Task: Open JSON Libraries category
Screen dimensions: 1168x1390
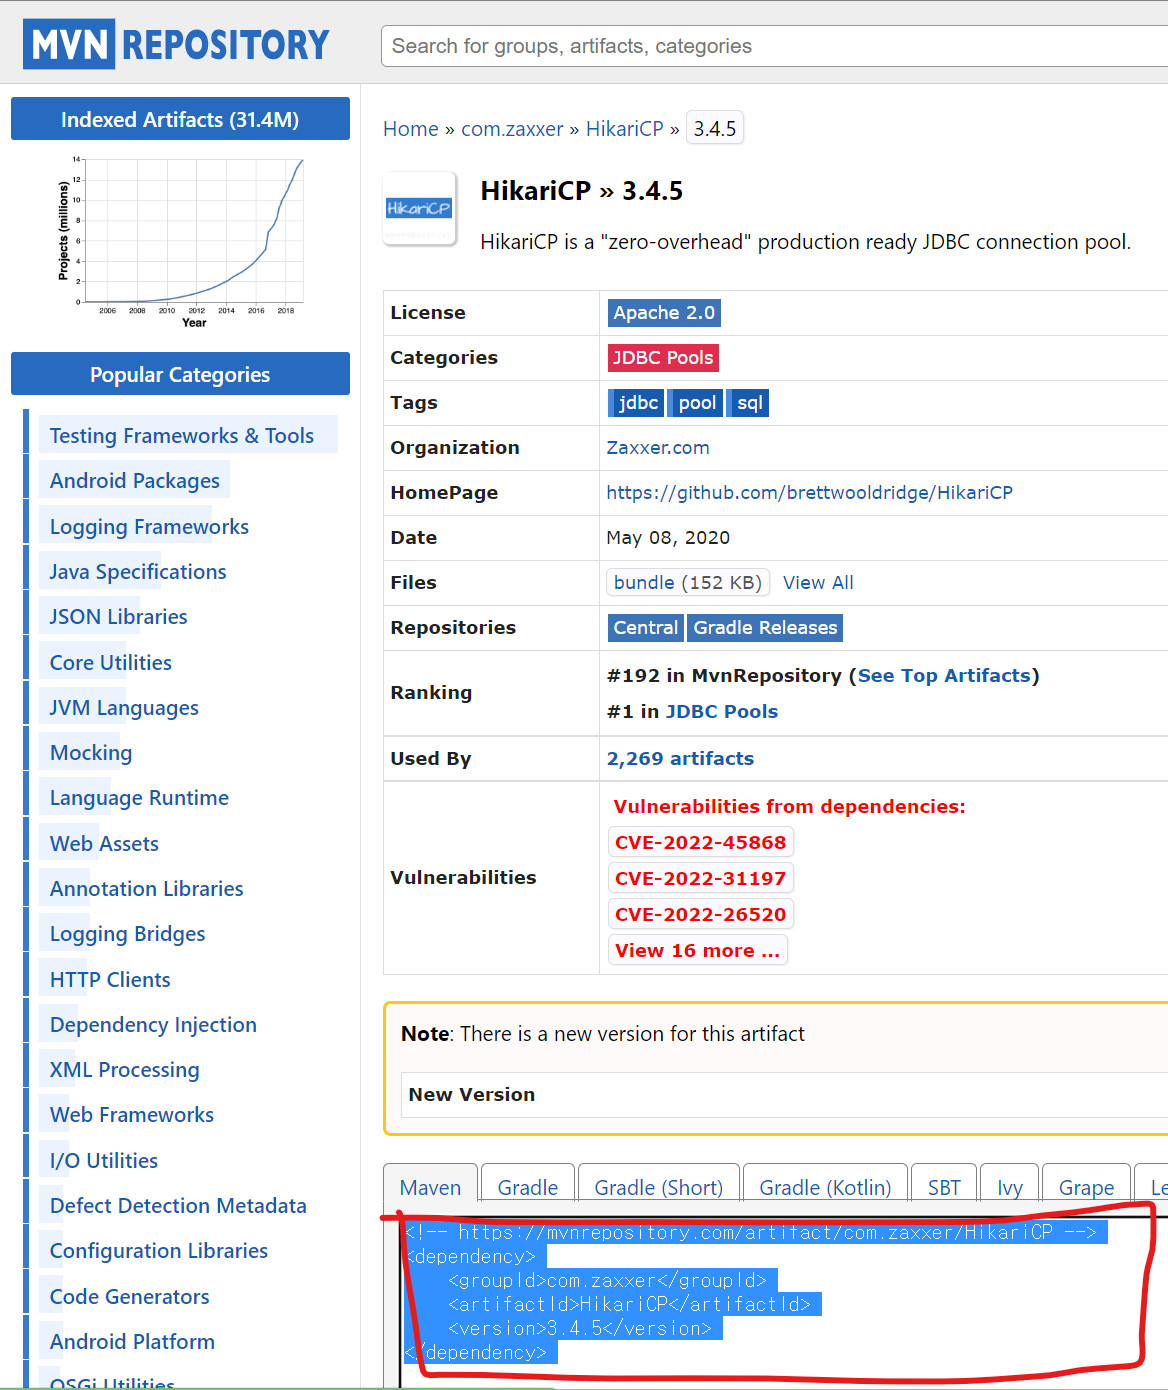Action: [119, 617]
